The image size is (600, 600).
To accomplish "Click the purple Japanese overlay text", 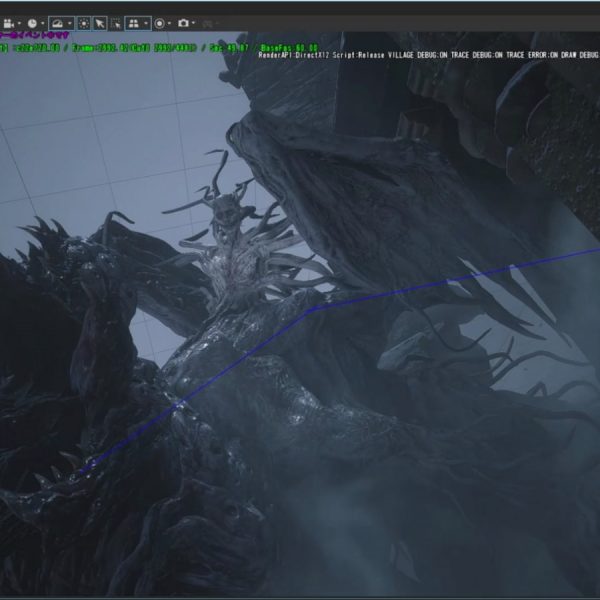I will tap(34, 35).
